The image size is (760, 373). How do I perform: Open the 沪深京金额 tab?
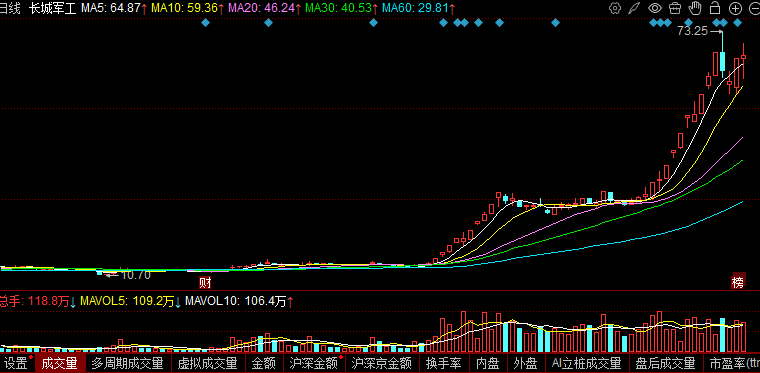tap(381, 363)
